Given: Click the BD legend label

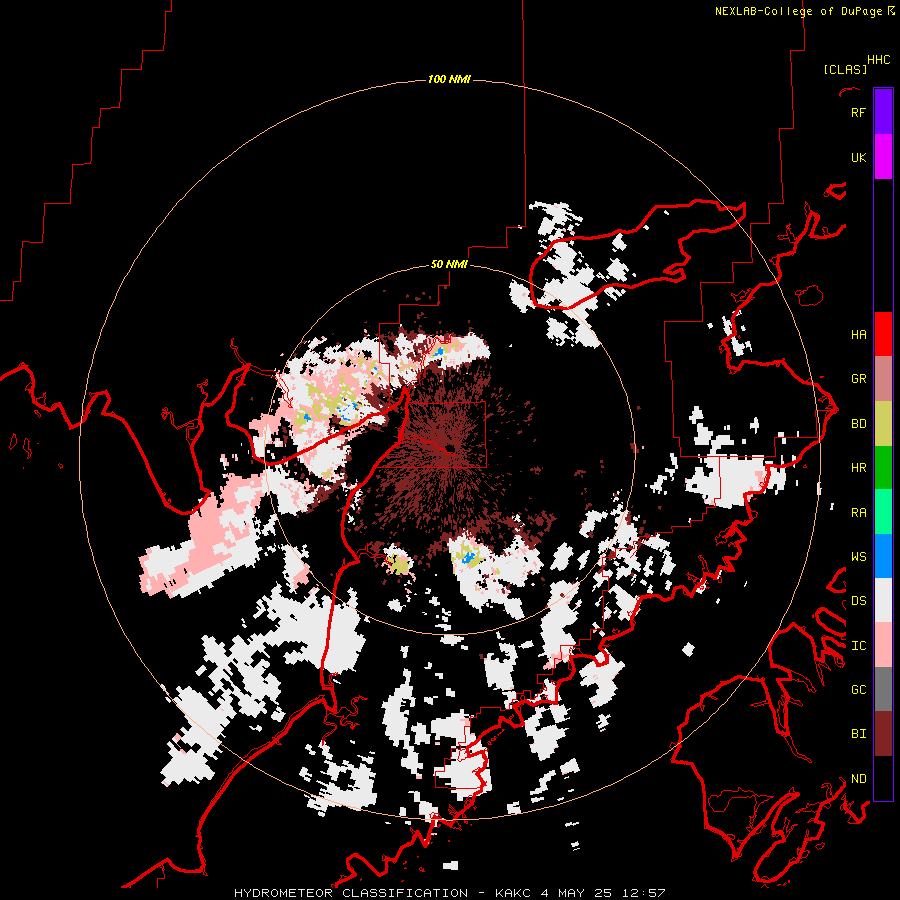Looking at the screenshot, I should (x=858, y=424).
